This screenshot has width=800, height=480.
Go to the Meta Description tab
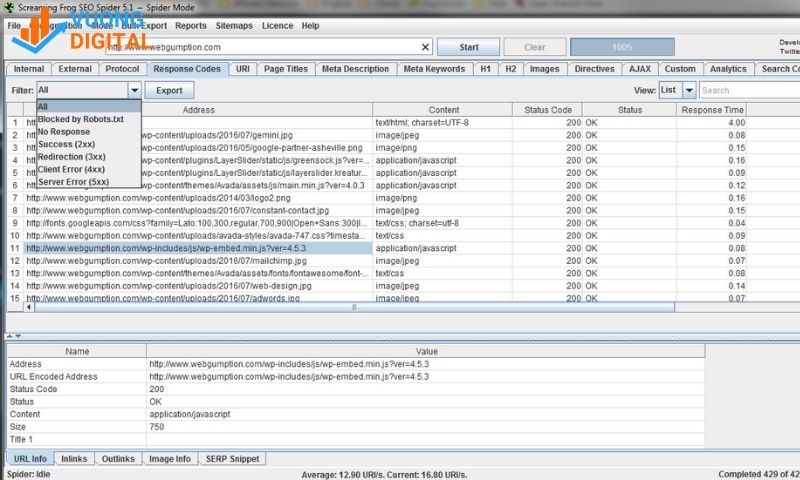coord(355,69)
